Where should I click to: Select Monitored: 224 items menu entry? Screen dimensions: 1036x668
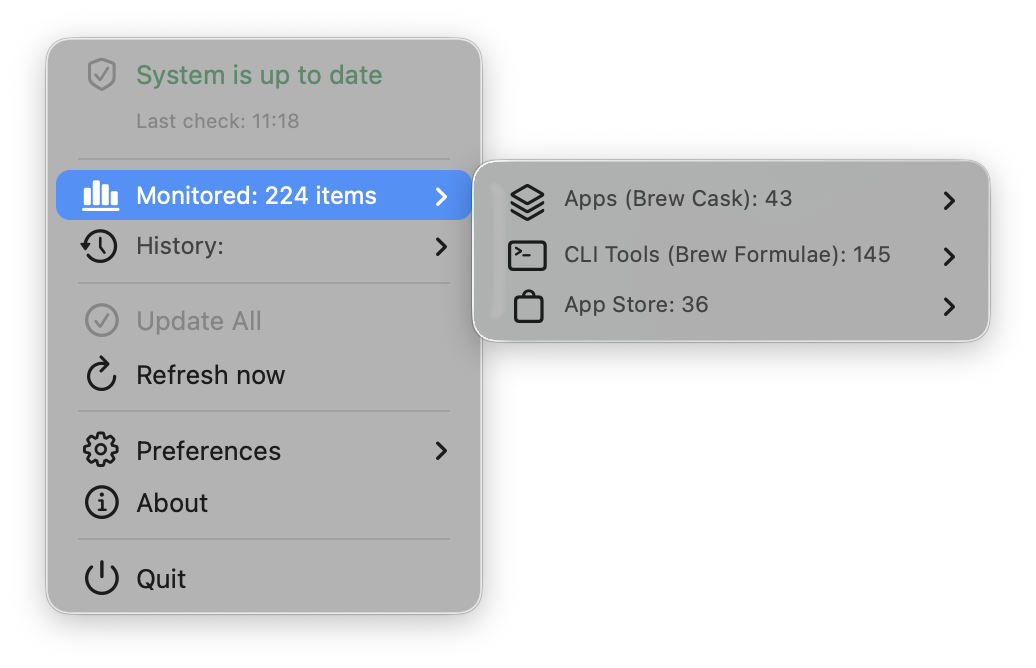pyautogui.click(x=256, y=195)
